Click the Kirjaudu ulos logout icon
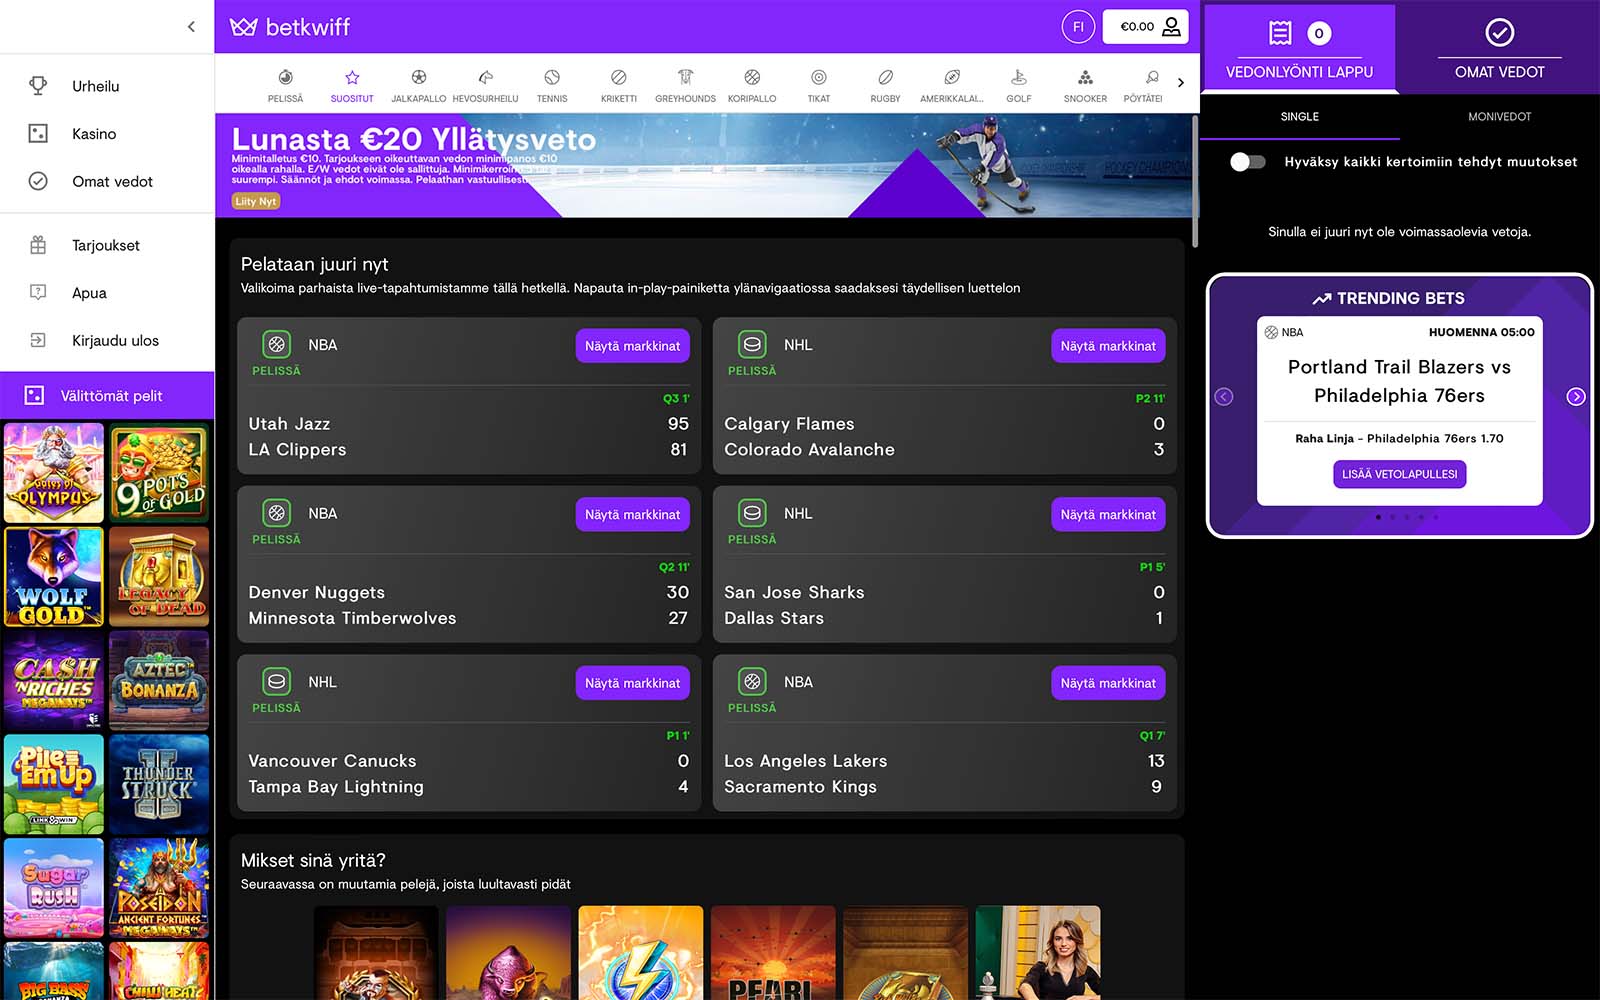 [x=38, y=340]
